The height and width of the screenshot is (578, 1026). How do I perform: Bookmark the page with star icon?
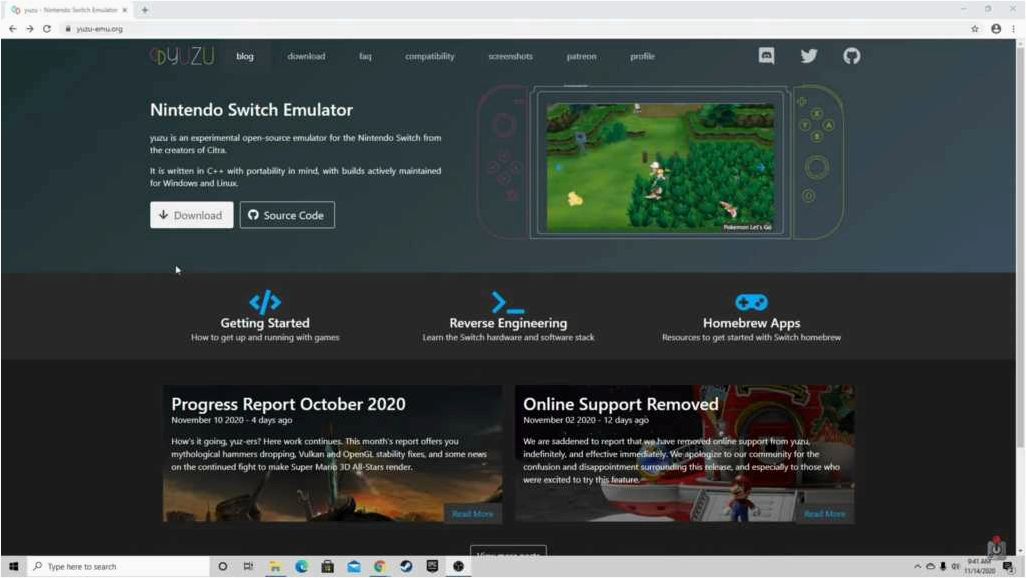975,29
